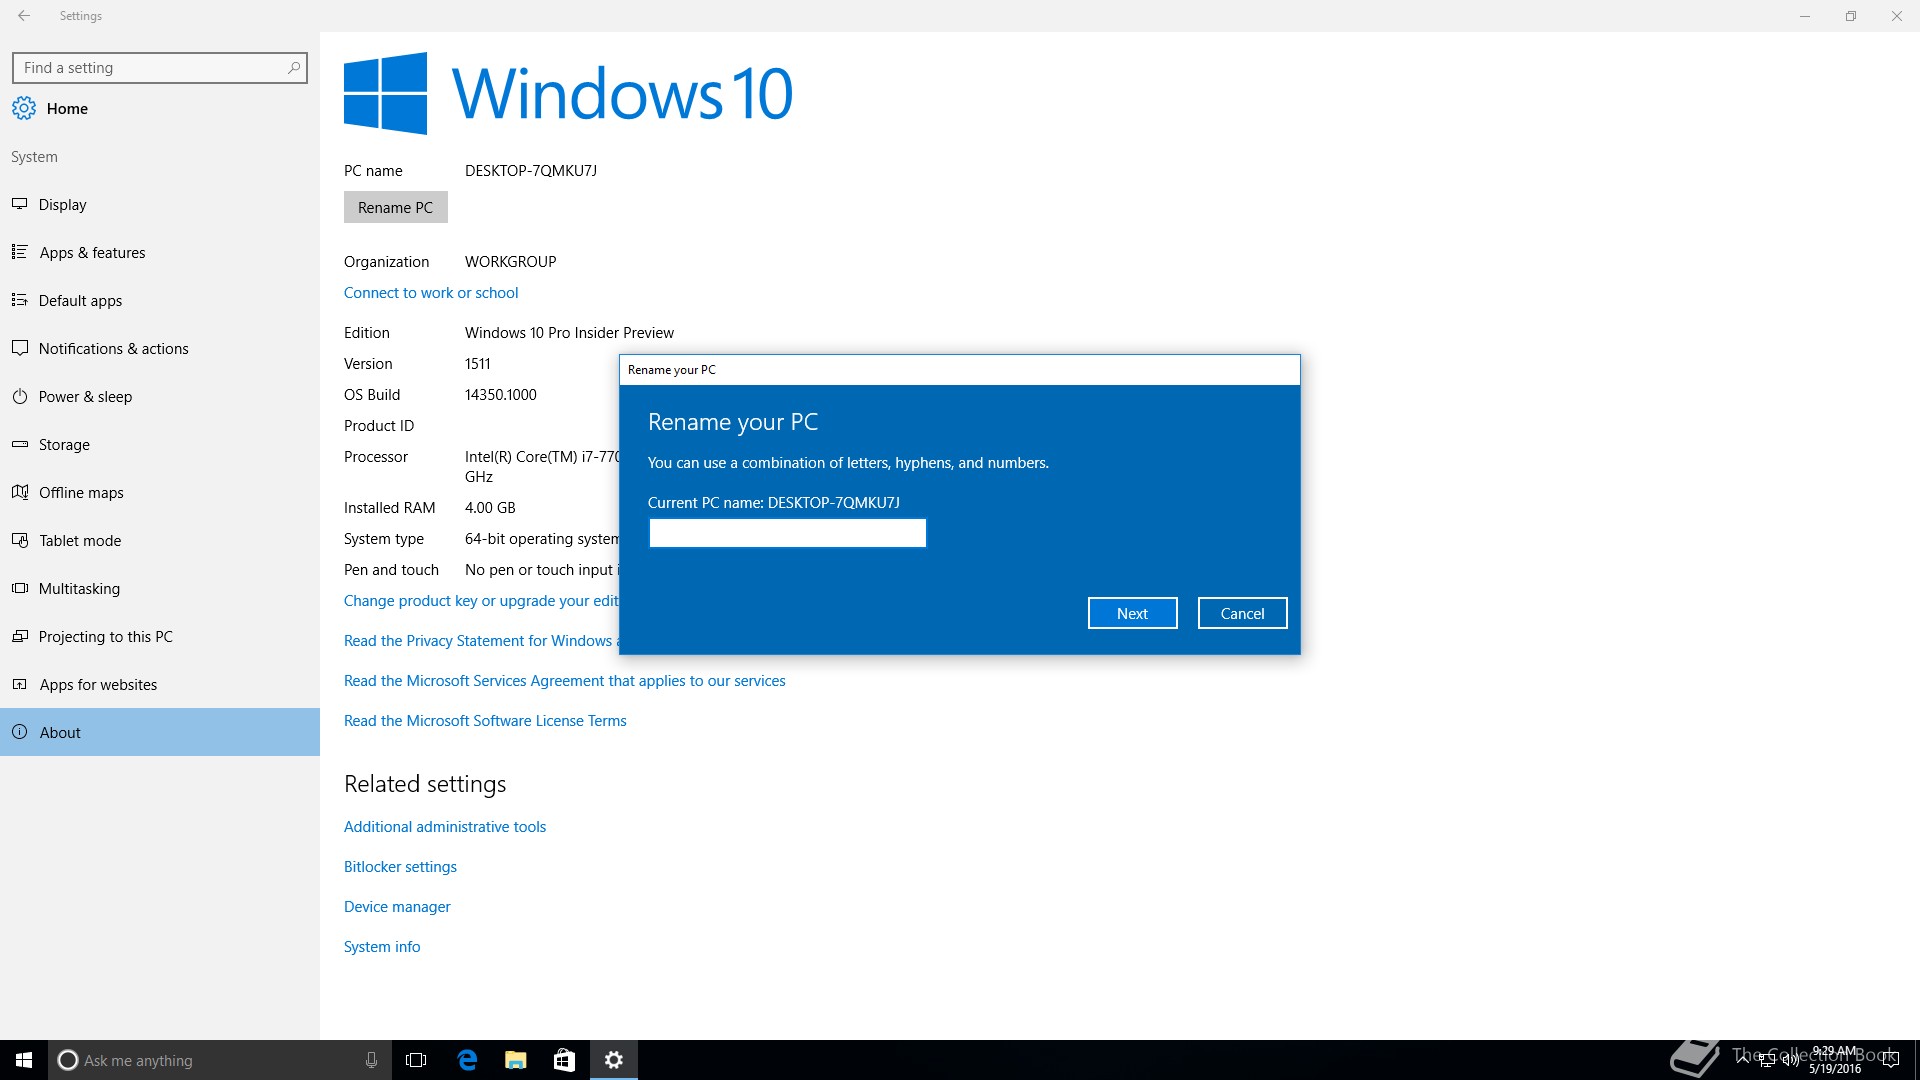Image resolution: width=1920 pixels, height=1080 pixels.
Task: Read the Microsoft Software License Terms
Action: 485,721
